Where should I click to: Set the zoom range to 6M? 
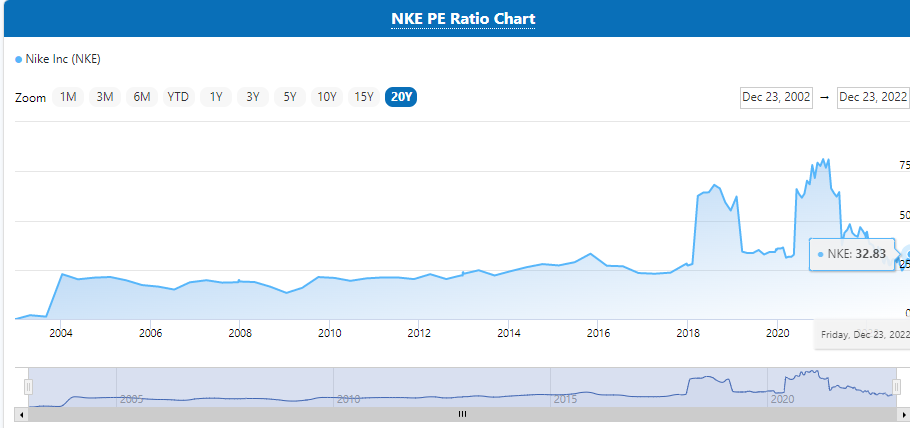tap(142, 97)
